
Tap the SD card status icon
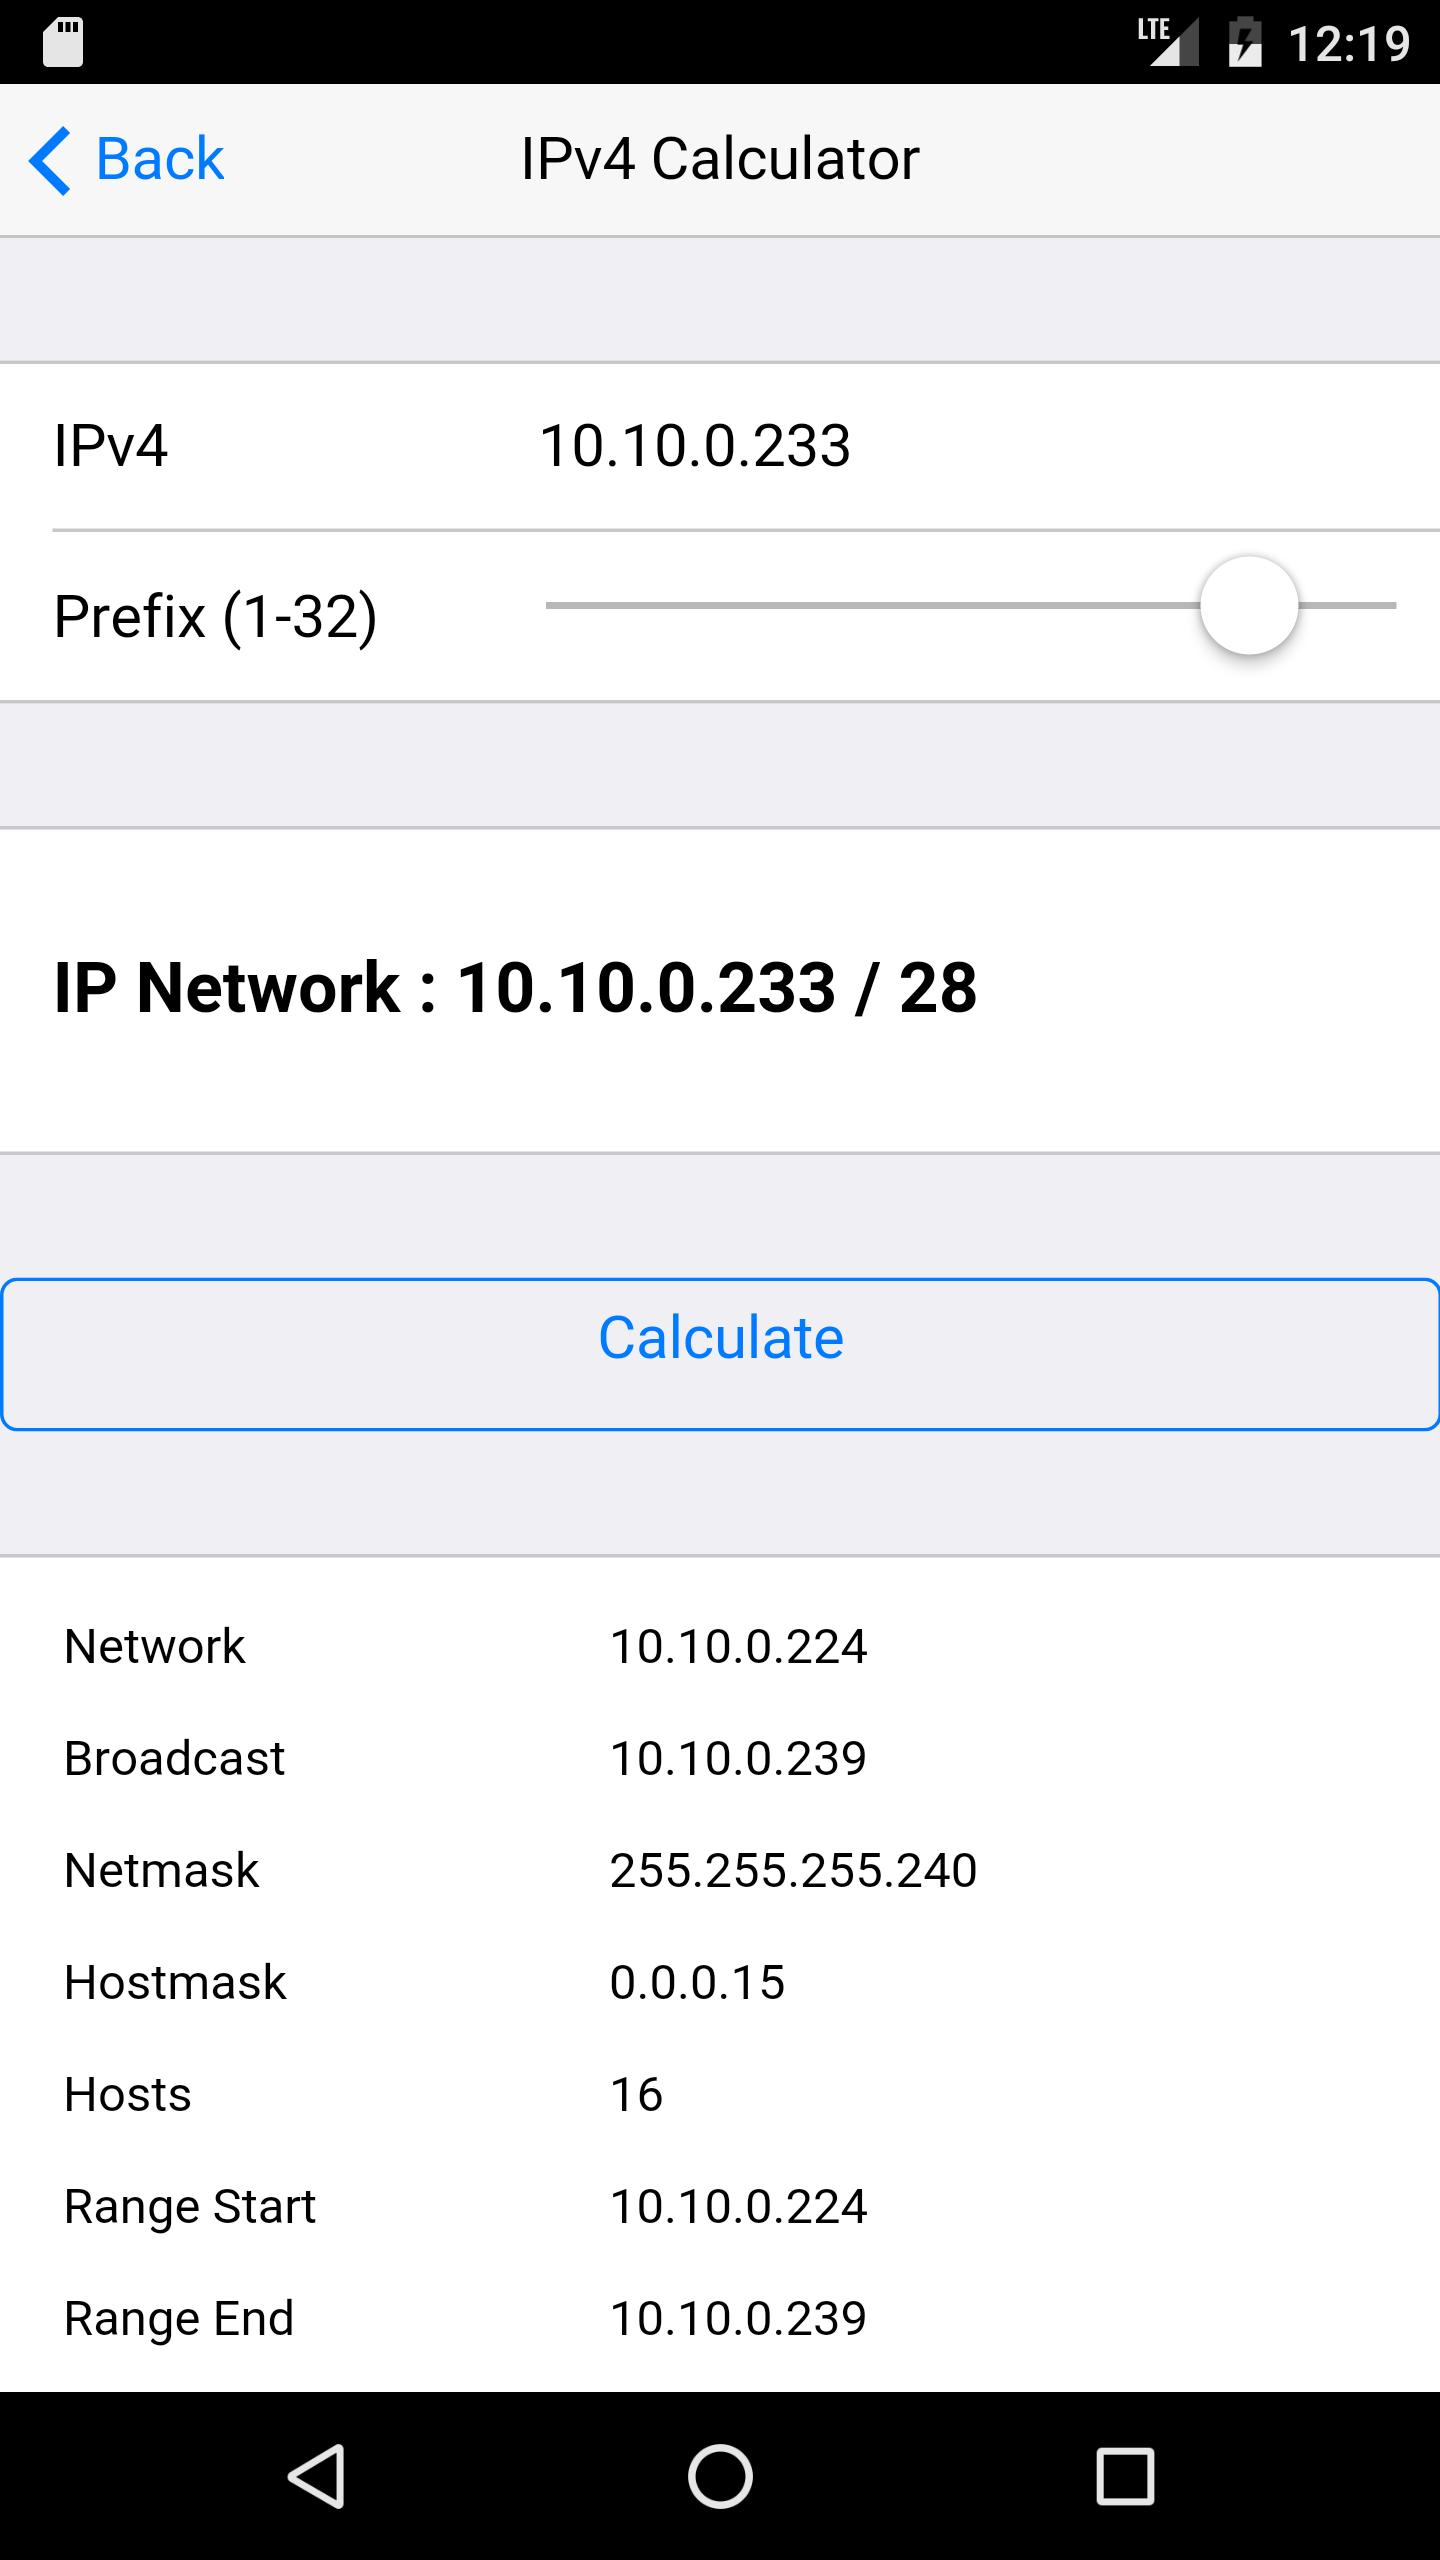(x=63, y=43)
